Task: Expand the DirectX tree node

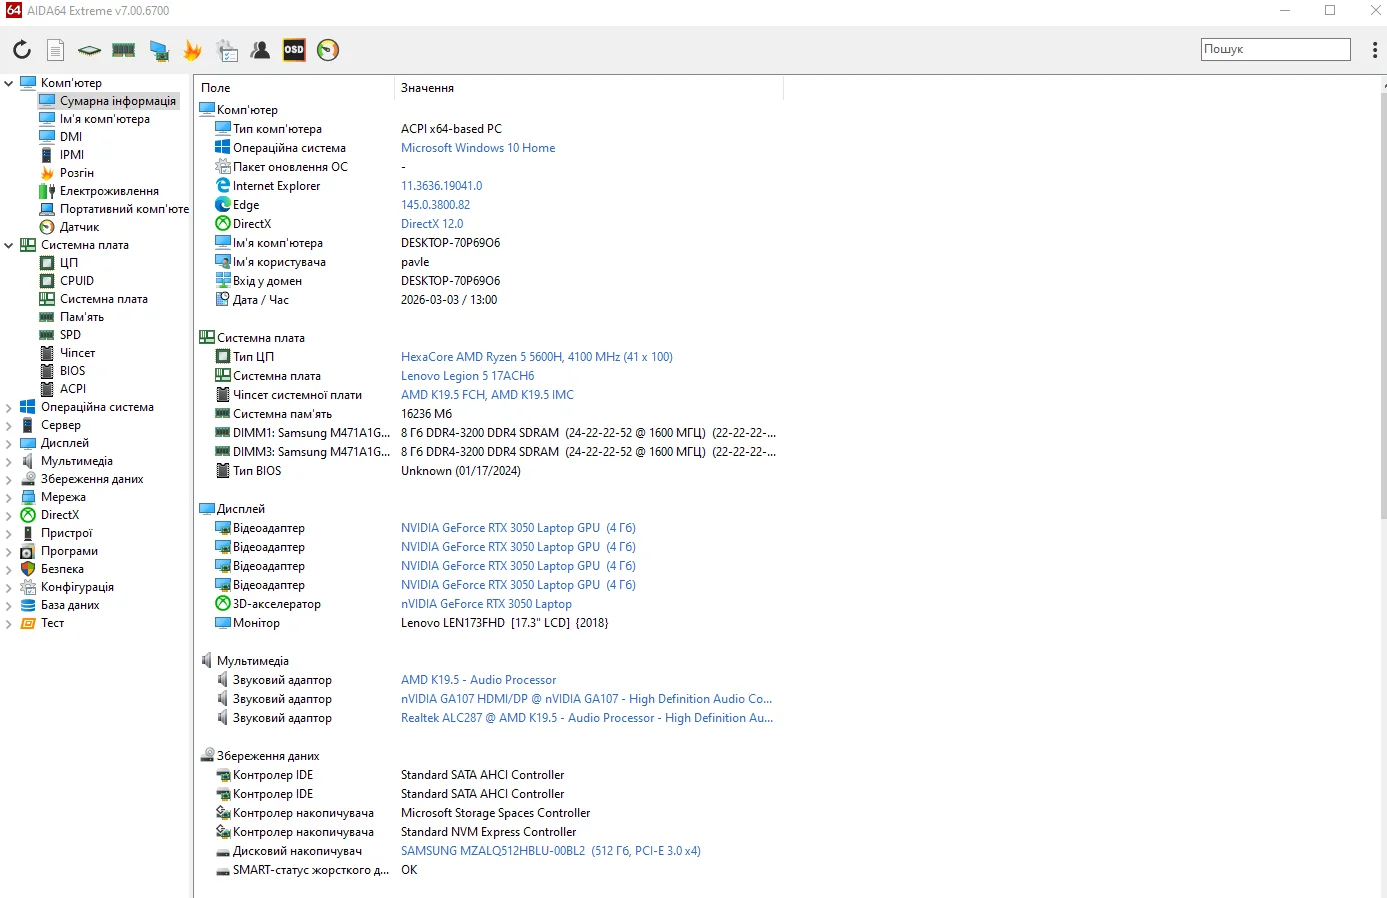Action: 9,515
